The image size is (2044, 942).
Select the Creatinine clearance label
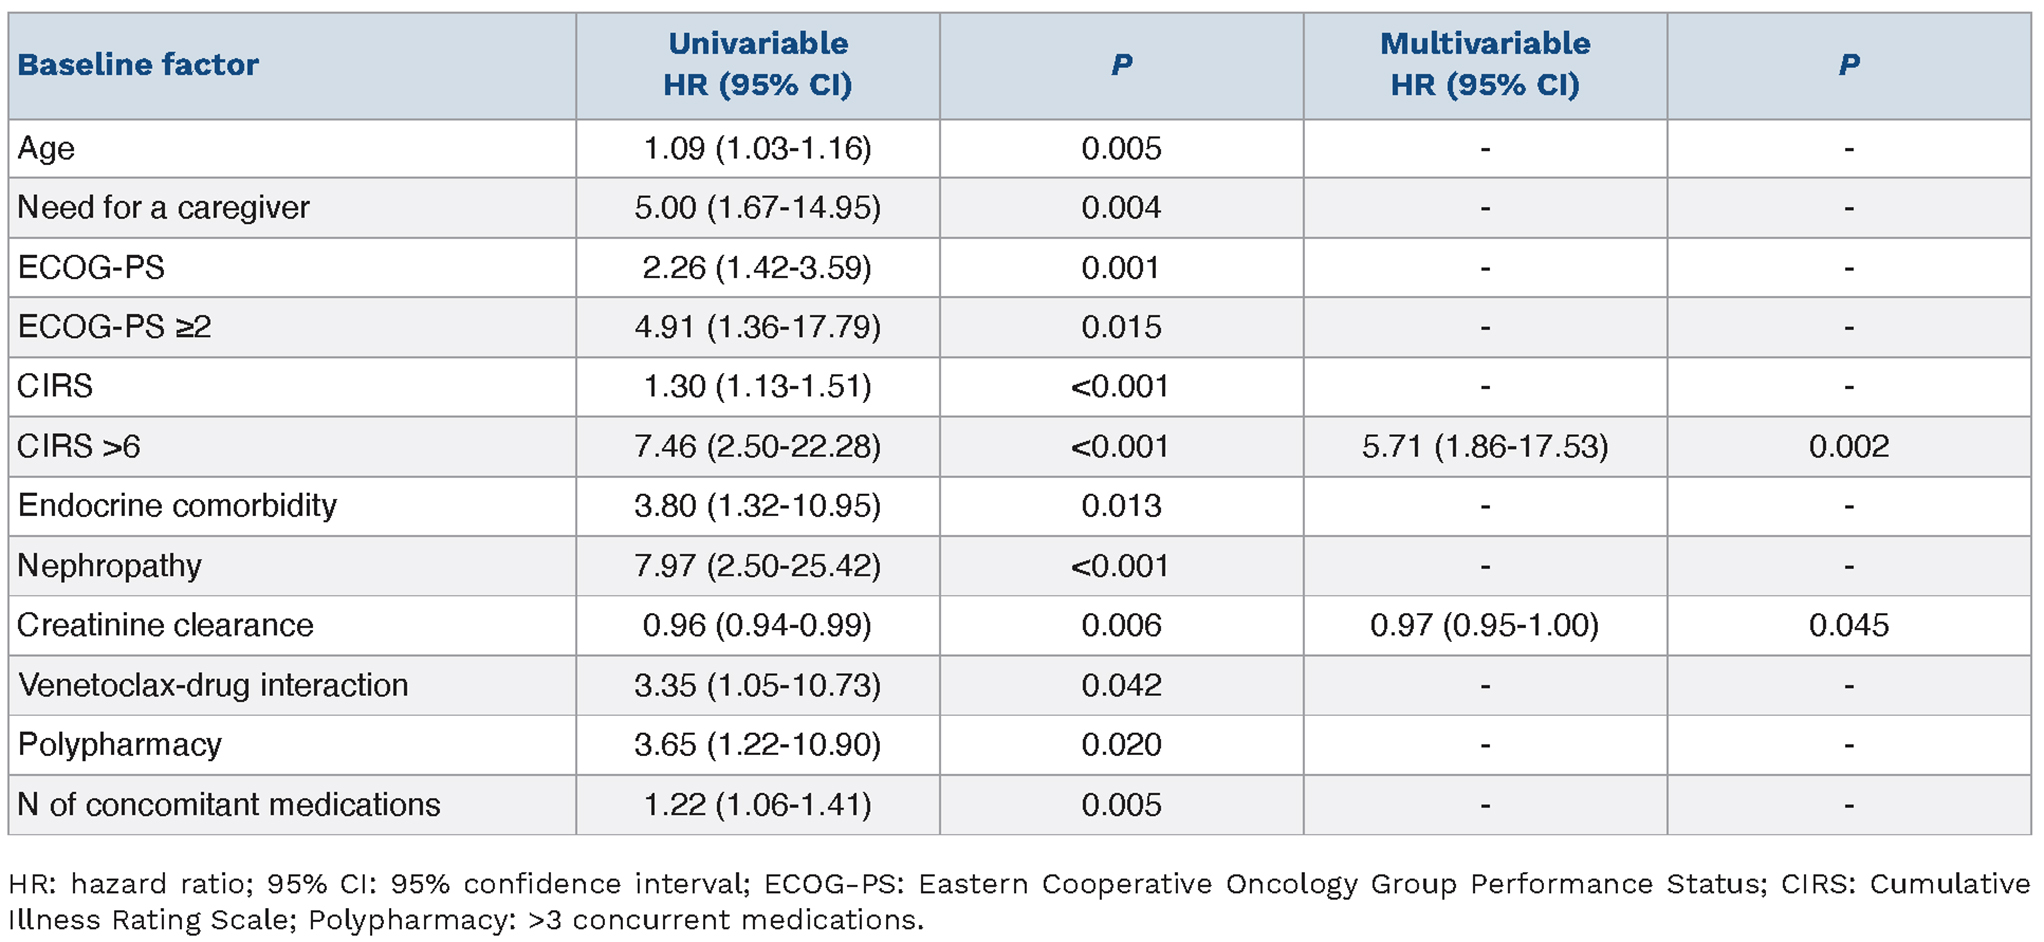pos(165,625)
